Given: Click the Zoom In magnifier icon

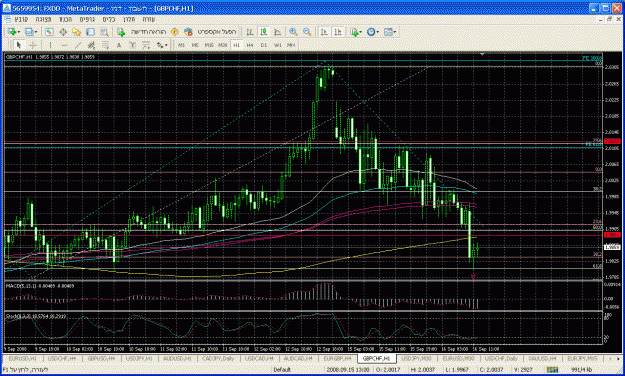Looking at the screenshot, I should 293,31.
